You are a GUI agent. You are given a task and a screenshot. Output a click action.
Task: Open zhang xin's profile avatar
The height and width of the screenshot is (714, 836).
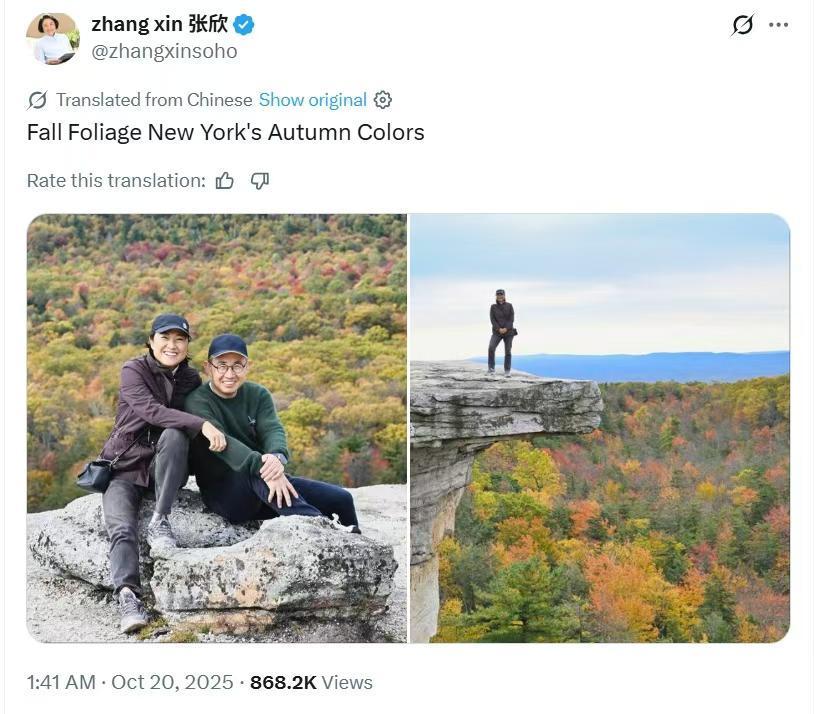click(x=53, y=39)
